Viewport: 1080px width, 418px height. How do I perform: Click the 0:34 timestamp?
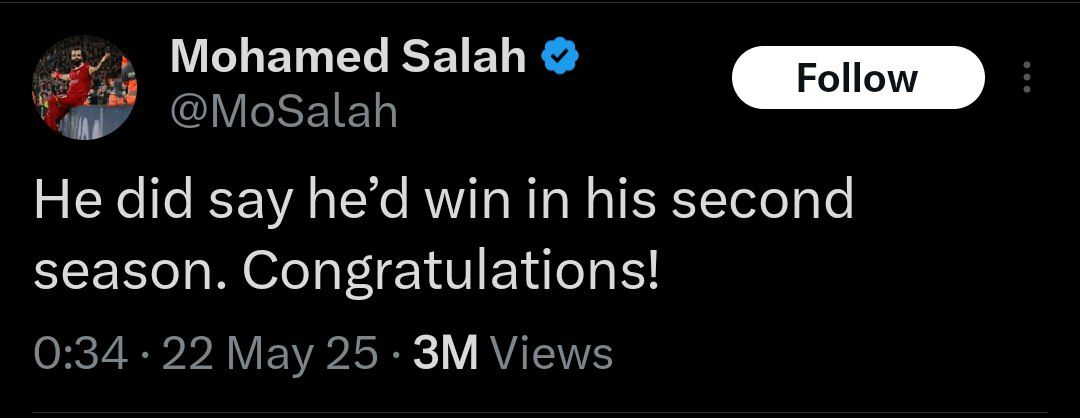coord(79,352)
